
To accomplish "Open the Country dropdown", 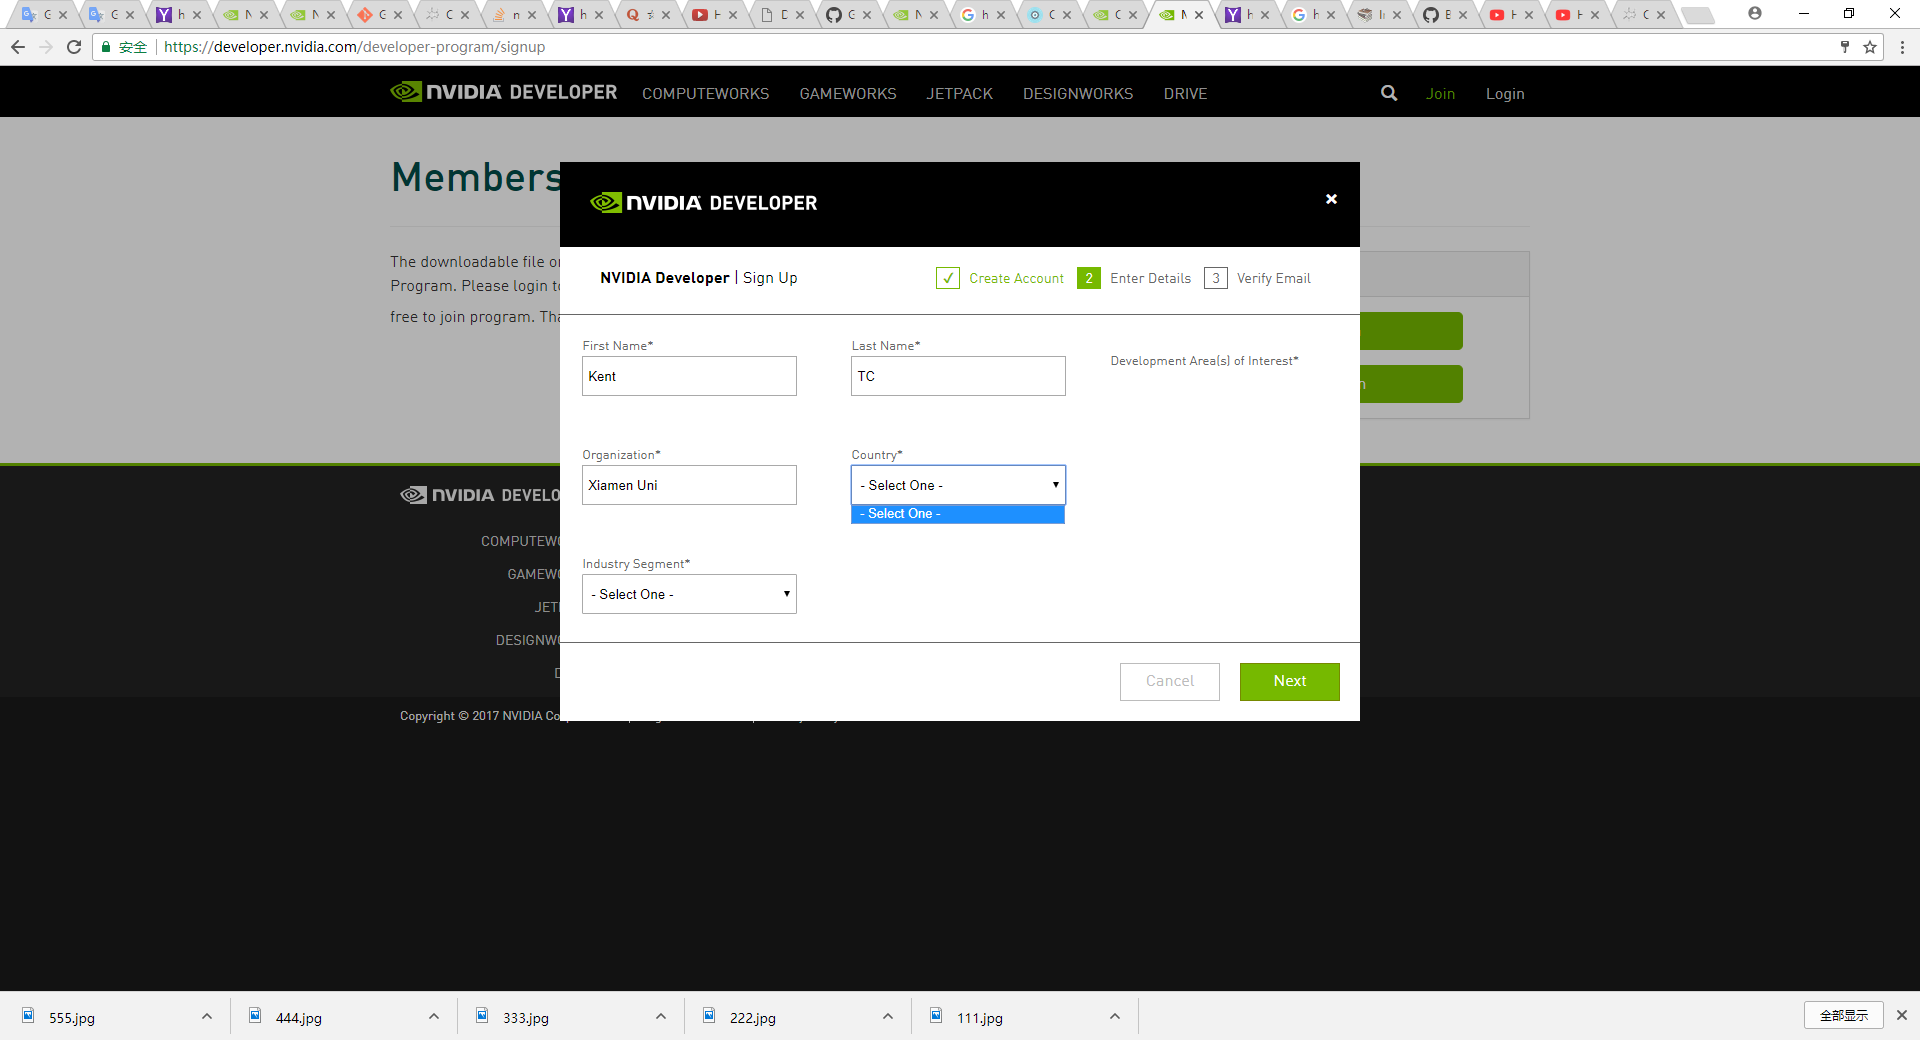I will click(958, 485).
